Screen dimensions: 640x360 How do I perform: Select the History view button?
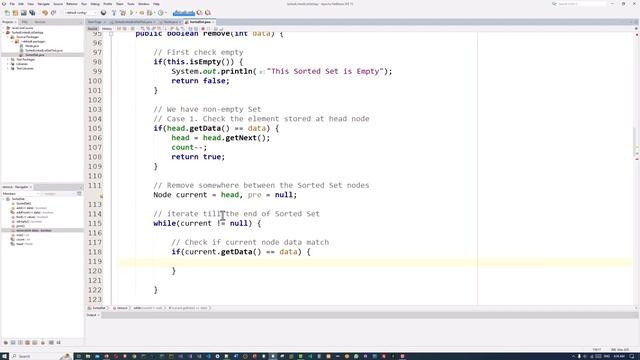(107, 29)
